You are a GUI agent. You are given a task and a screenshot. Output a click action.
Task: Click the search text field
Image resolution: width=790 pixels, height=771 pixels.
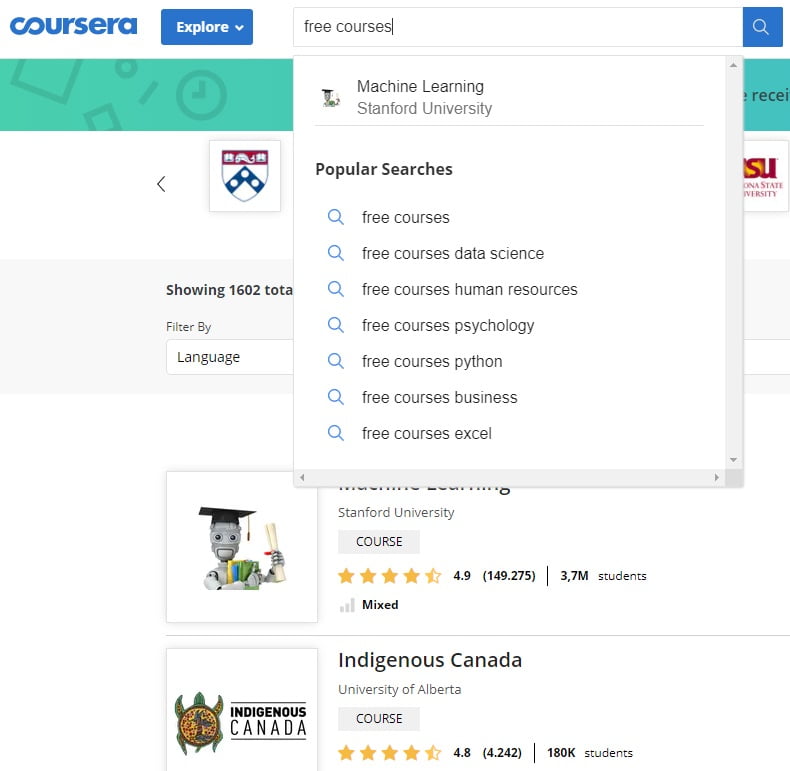(x=518, y=27)
